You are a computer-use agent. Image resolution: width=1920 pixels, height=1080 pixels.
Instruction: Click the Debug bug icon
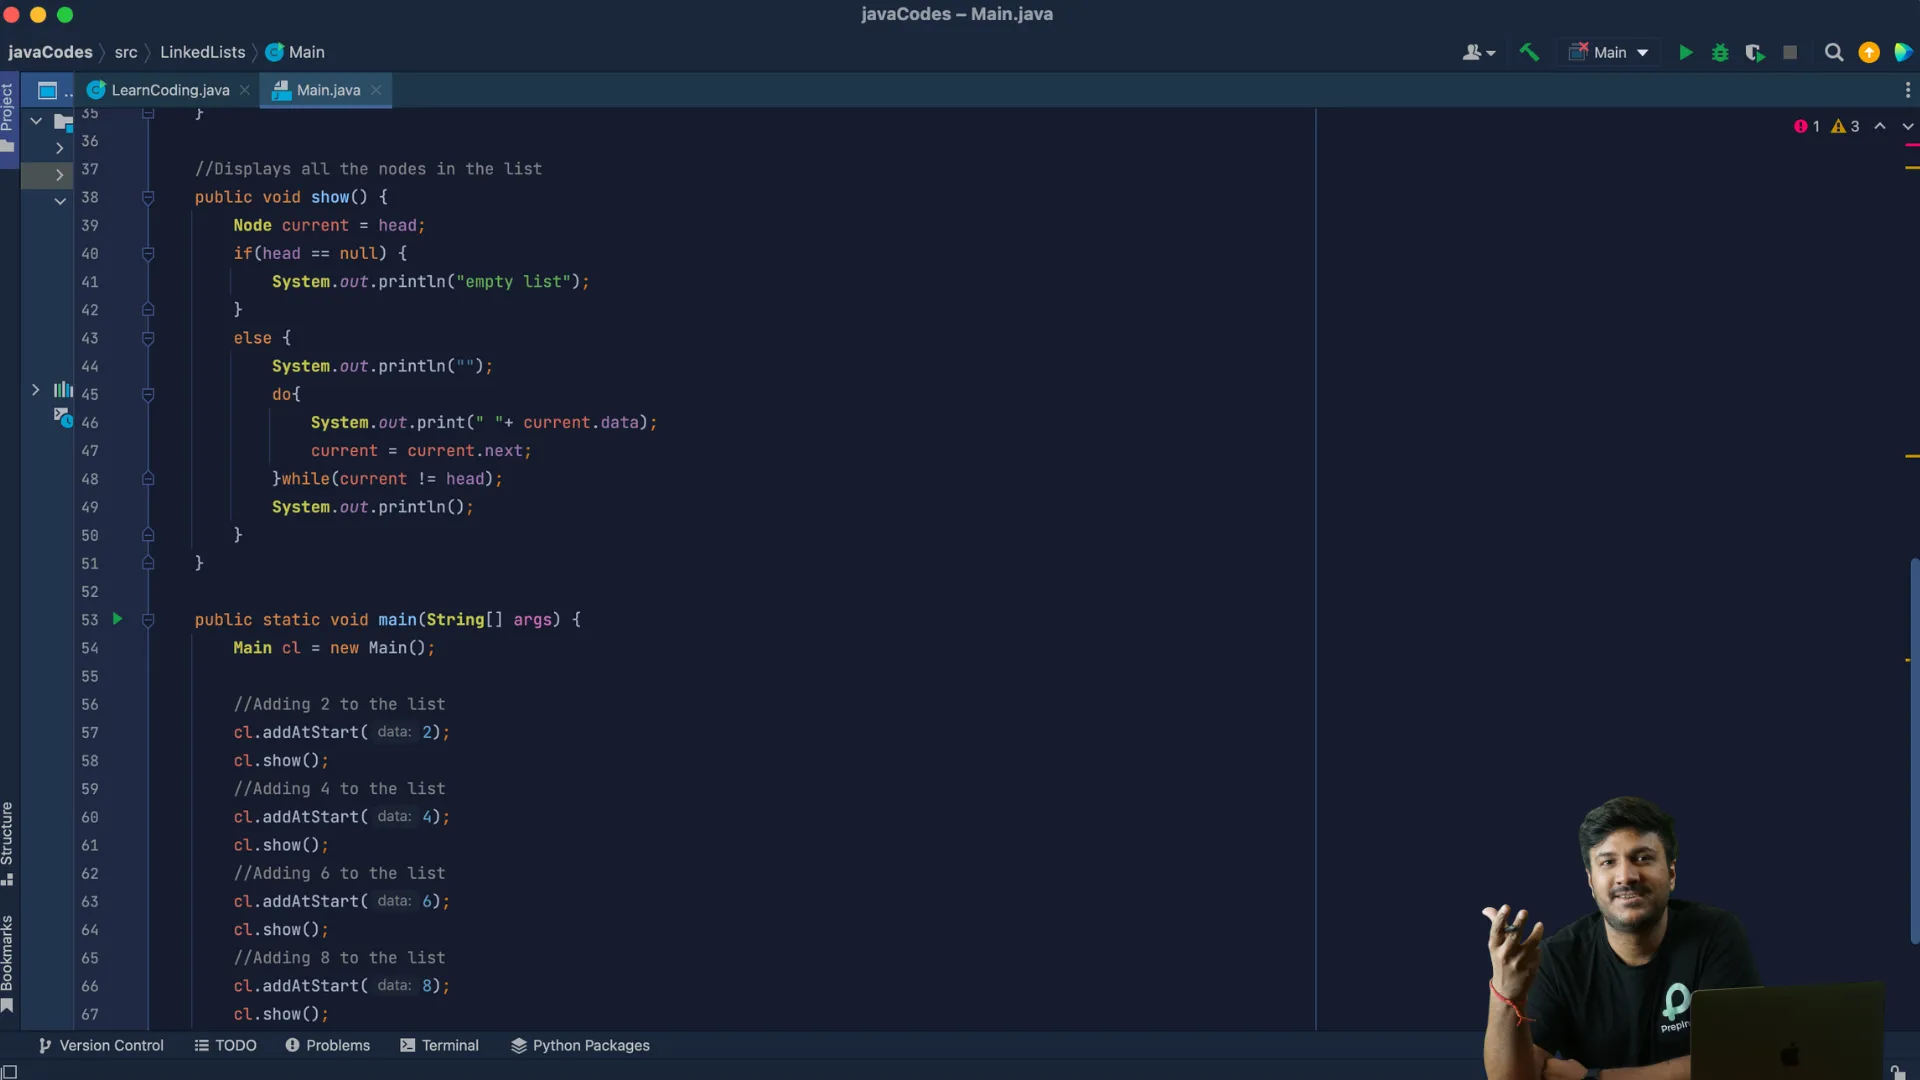[x=1720, y=53]
